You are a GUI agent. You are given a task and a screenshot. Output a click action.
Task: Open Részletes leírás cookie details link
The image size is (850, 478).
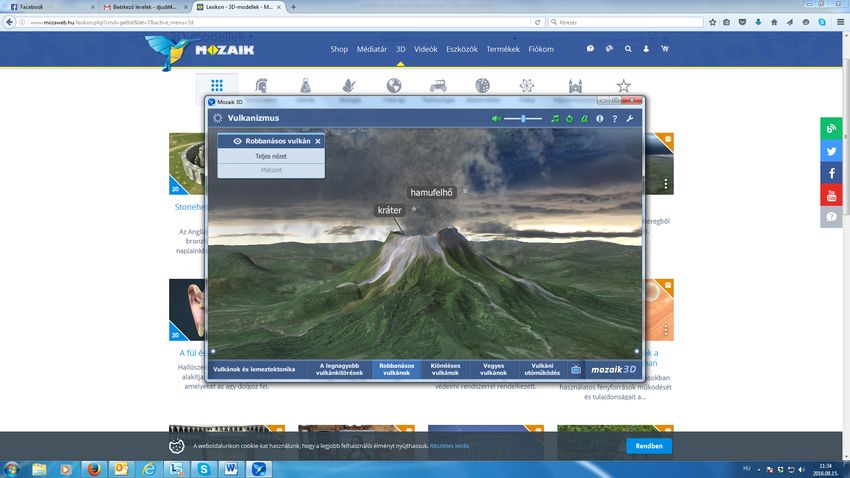[449, 446]
